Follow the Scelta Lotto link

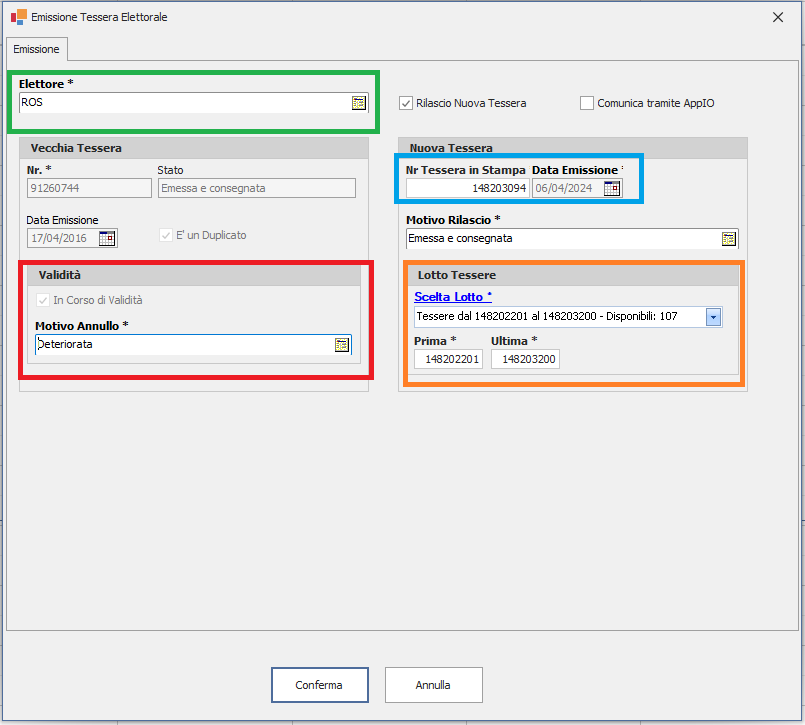[453, 297]
